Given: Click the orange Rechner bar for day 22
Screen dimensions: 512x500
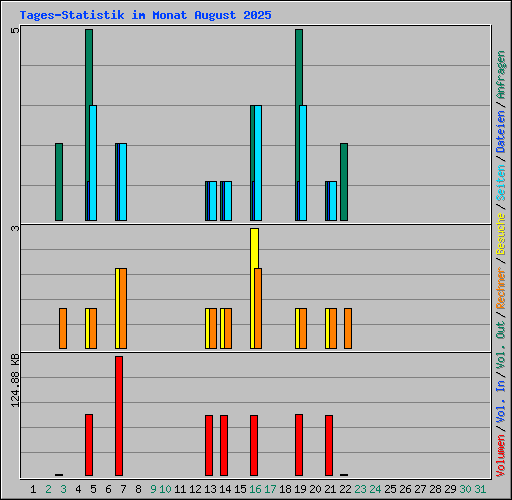Looking at the screenshot, I should (348, 328).
